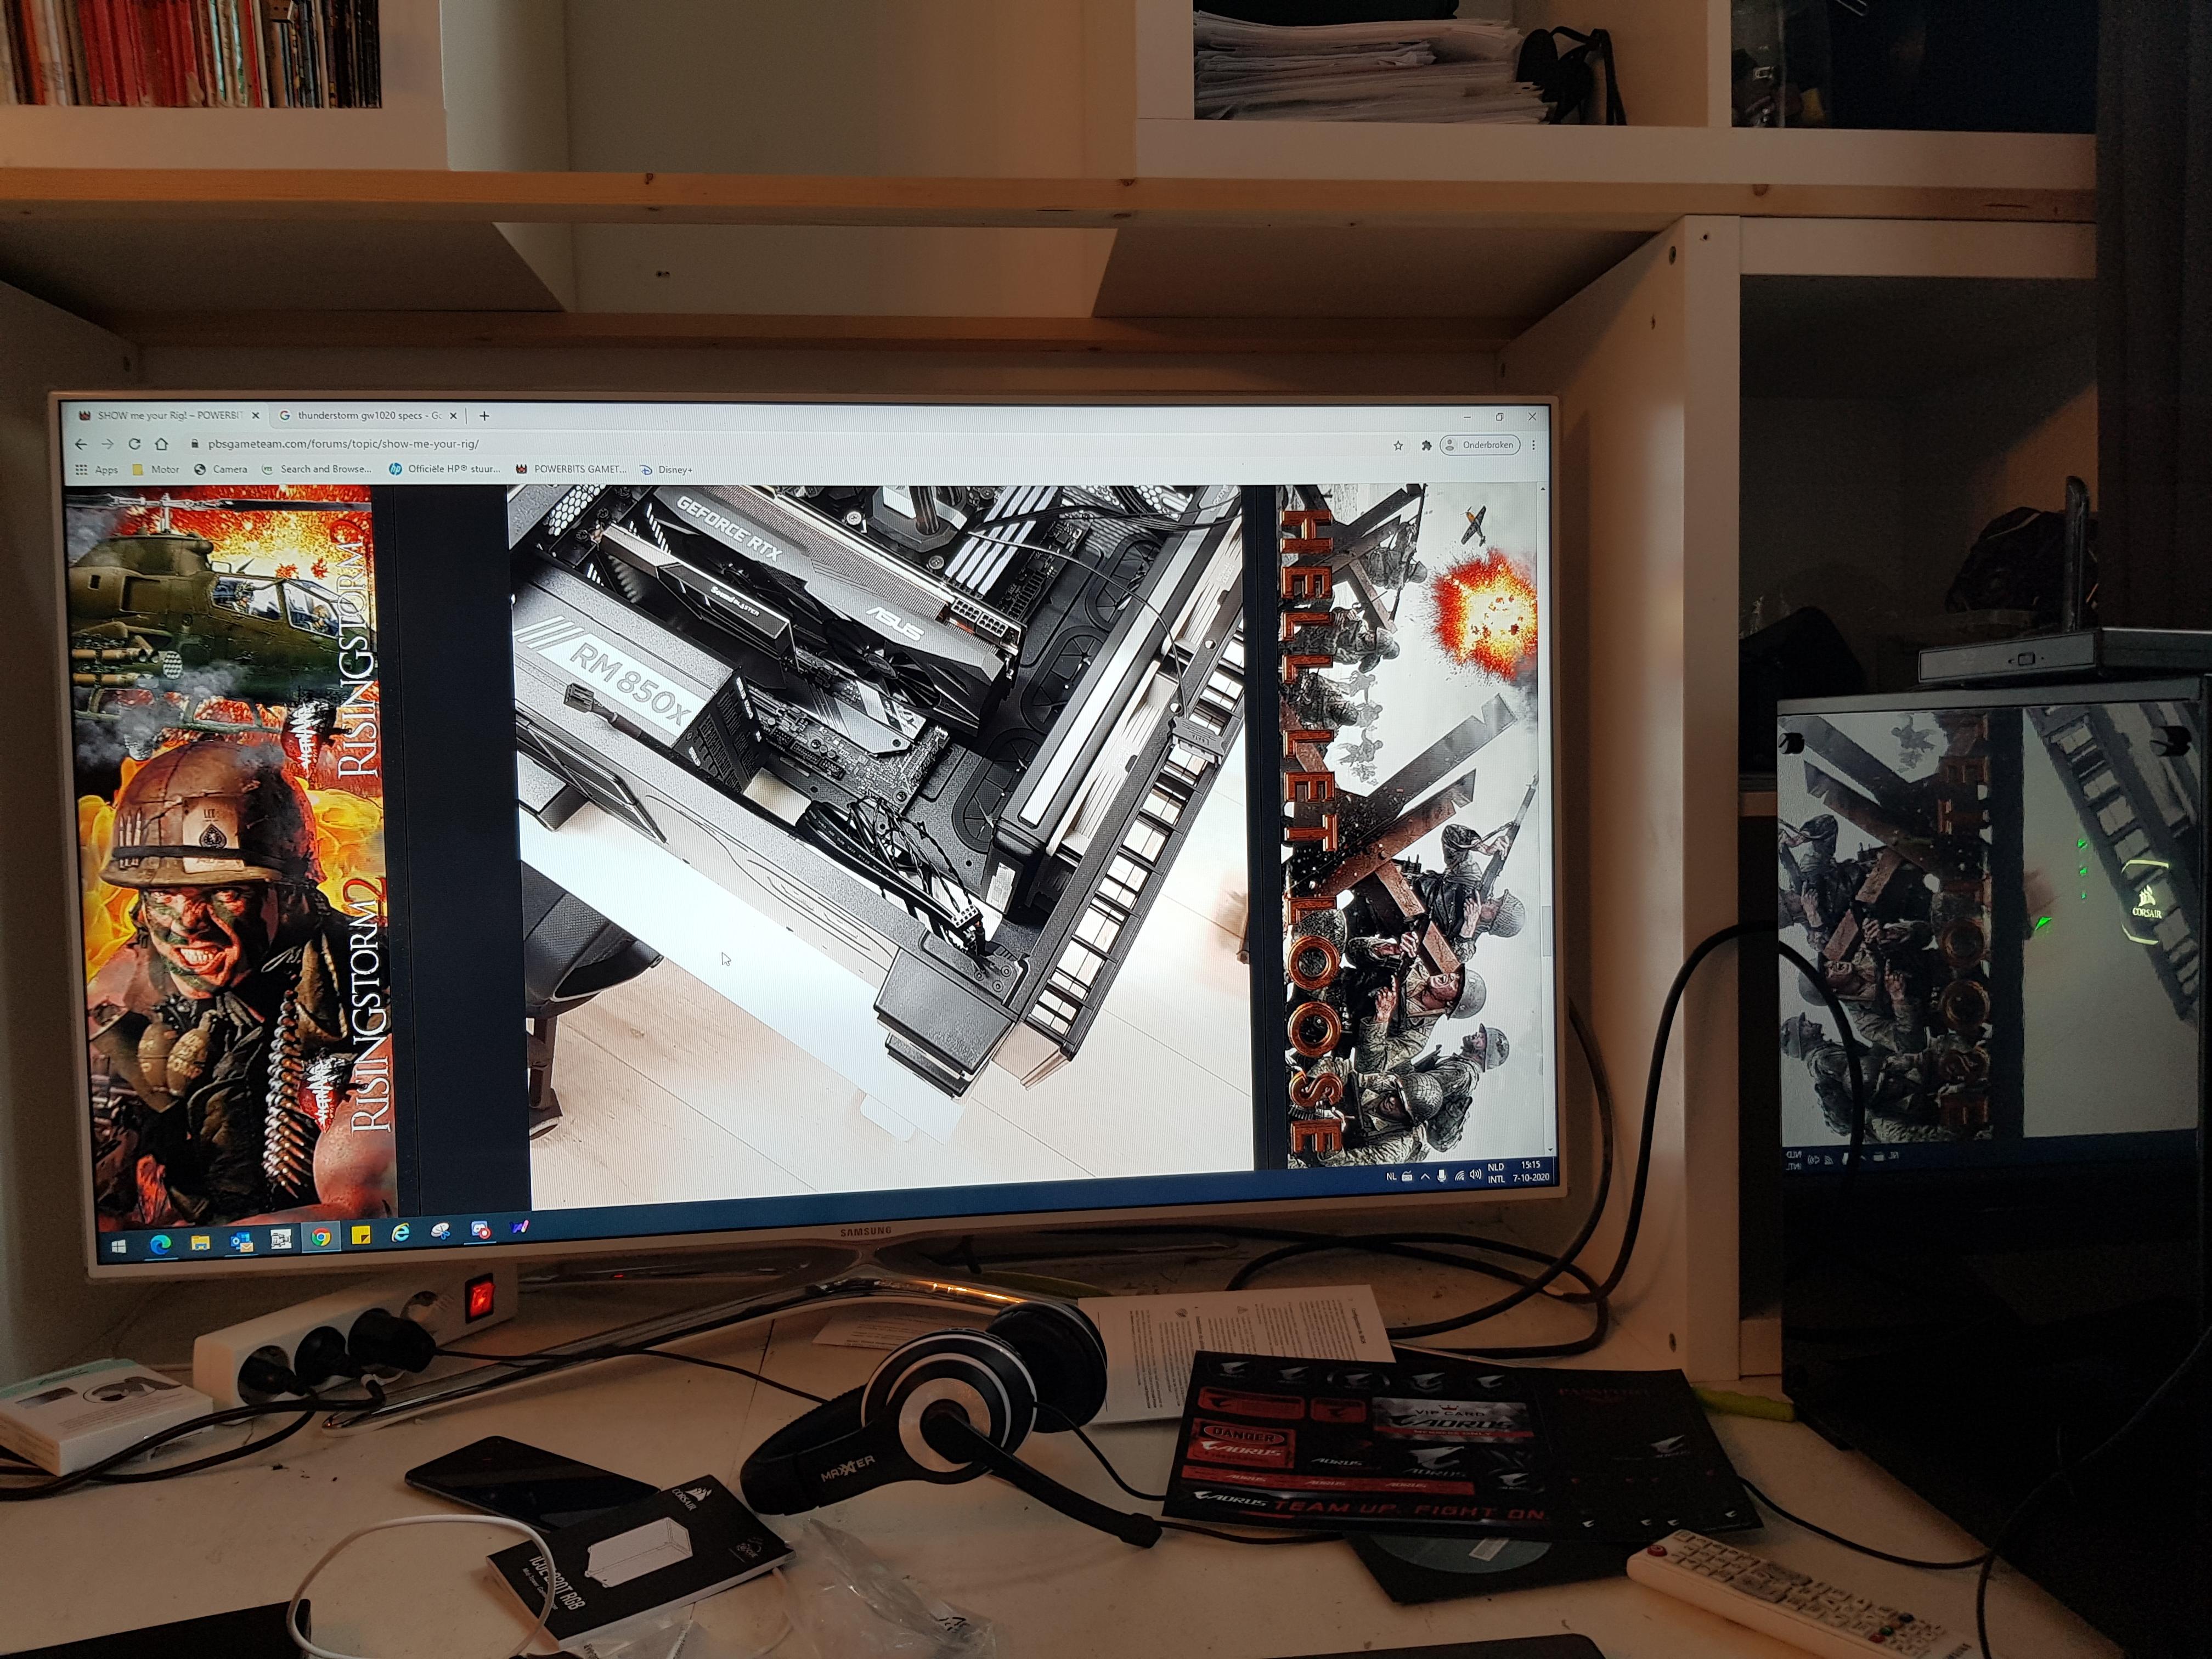The width and height of the screenshot is (2212, 1659).
Task: Click the Onderbroken profile button
Action: coord(1479,445)
